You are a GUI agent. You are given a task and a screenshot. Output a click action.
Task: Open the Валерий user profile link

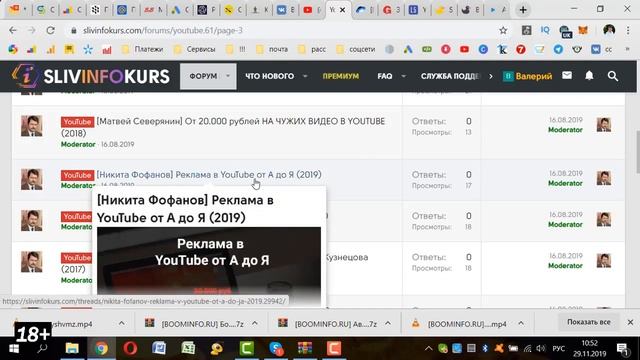(533, 76)
